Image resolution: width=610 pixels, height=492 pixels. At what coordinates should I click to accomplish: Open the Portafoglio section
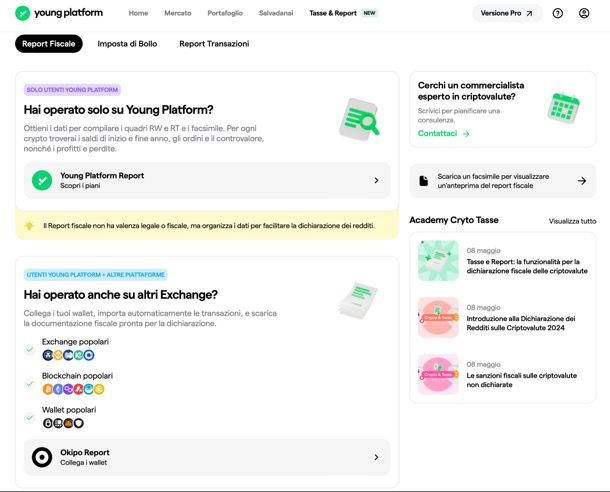coord(225,13)
